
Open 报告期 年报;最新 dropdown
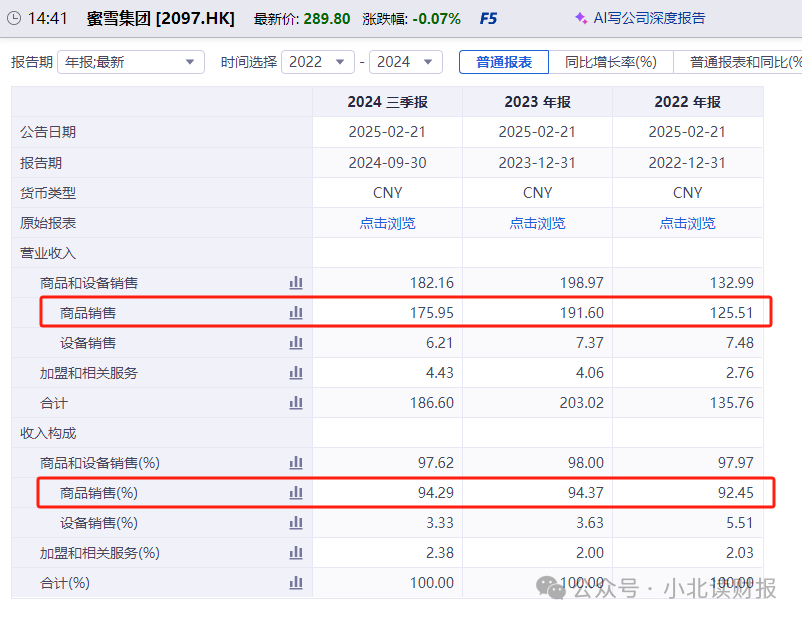click(131, 62)
